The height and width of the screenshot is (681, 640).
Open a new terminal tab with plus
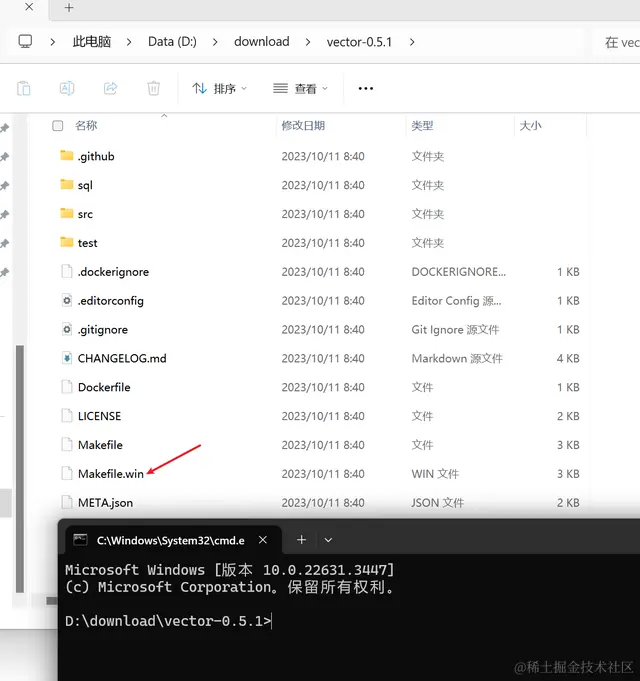point(301,540)
